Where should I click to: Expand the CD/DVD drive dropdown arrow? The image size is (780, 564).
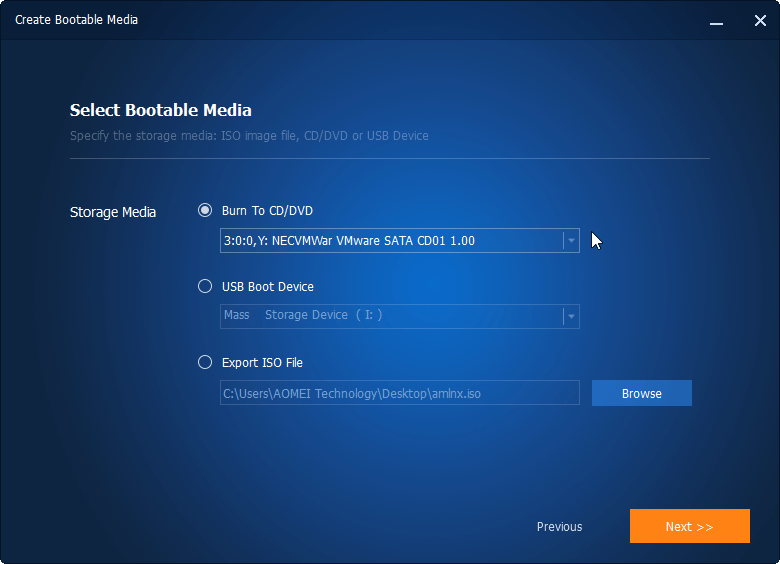tap(570, 241)
